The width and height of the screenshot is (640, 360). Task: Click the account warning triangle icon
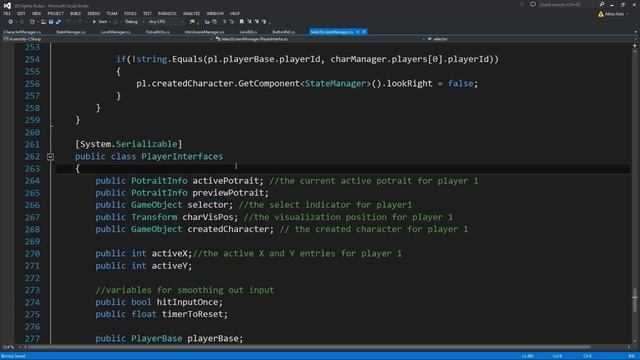601,14
